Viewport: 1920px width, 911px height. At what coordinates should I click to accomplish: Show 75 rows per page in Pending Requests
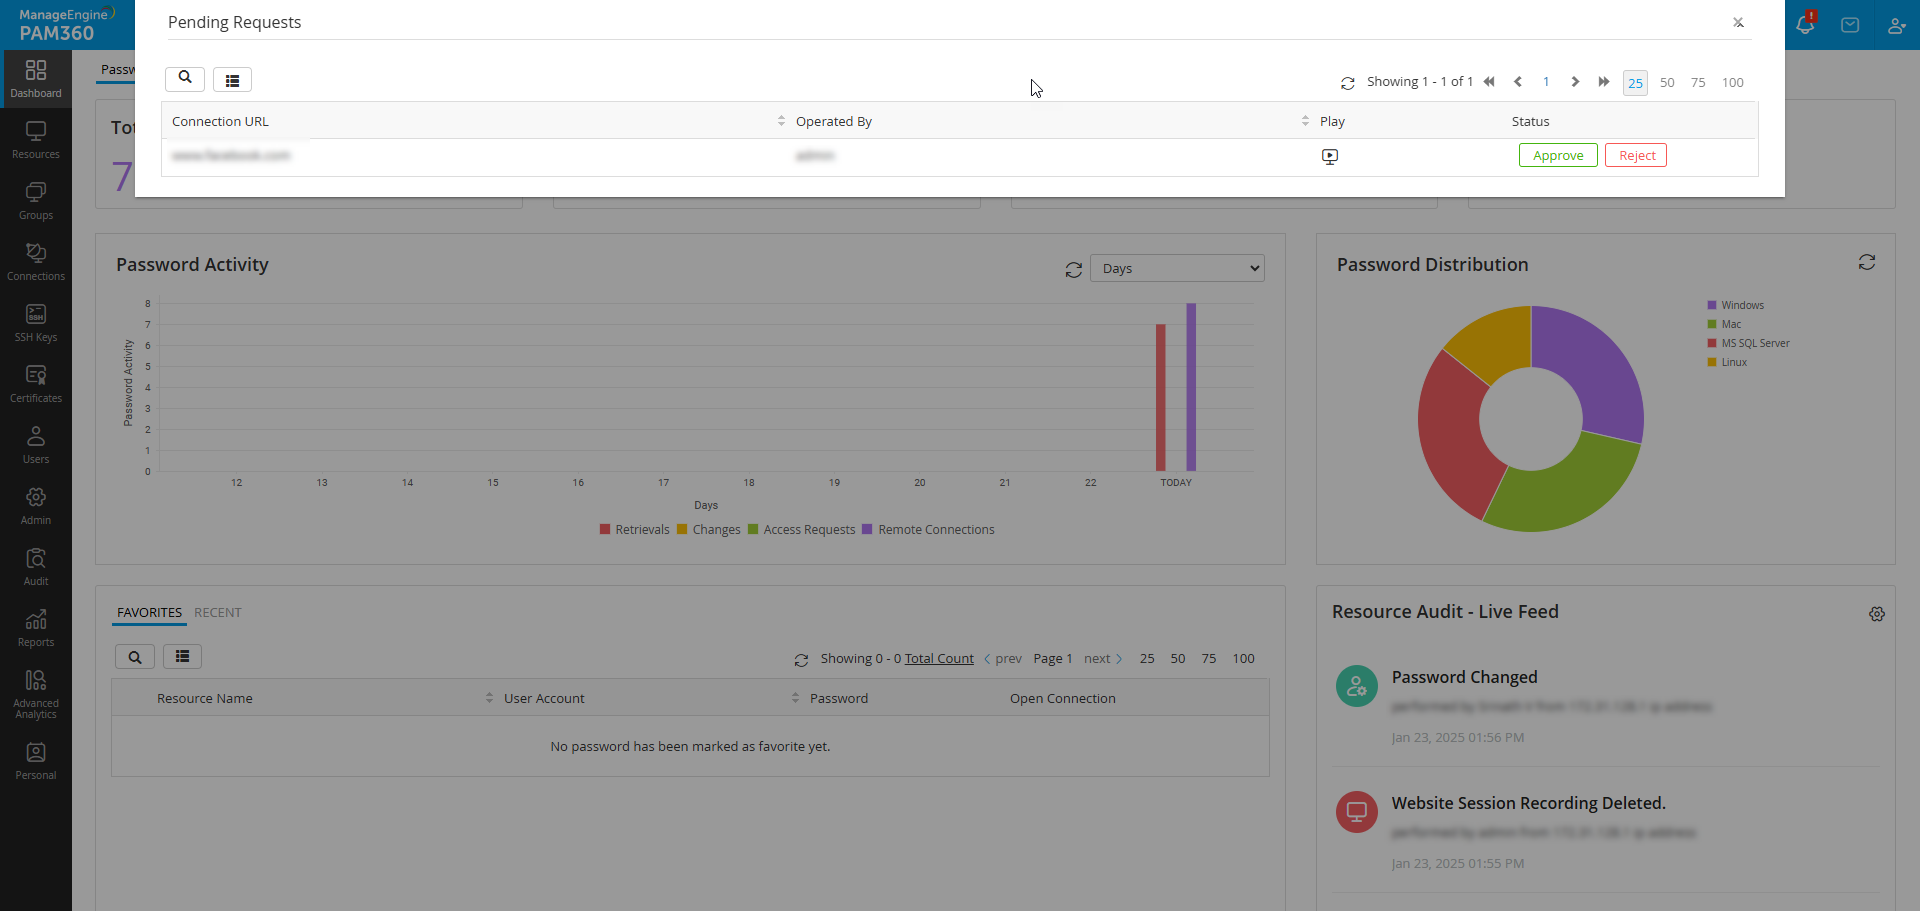click(1698, 83)
